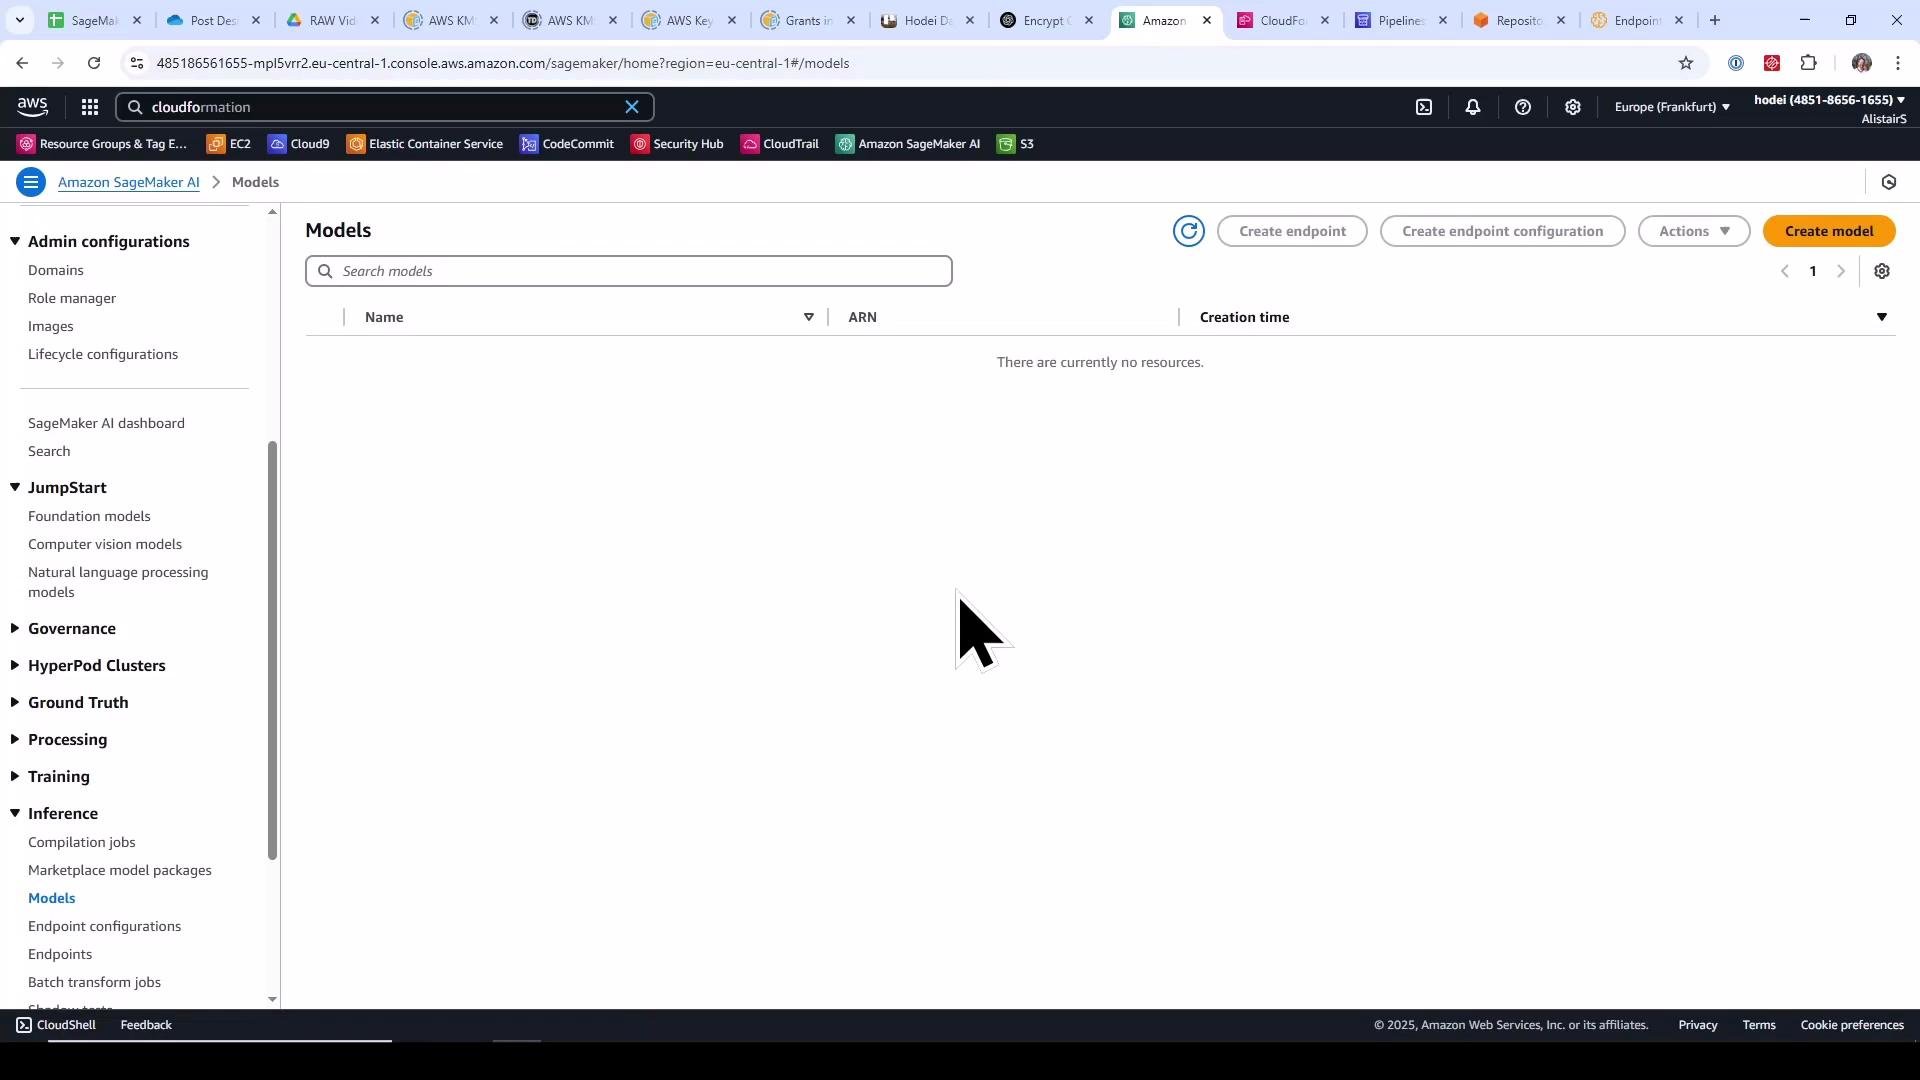Image resolution: width=1920 pixels, height=1080 pixels.
Task: Open Resource Groups & Tag Editor shortcut
Action: tap(102, 144)
